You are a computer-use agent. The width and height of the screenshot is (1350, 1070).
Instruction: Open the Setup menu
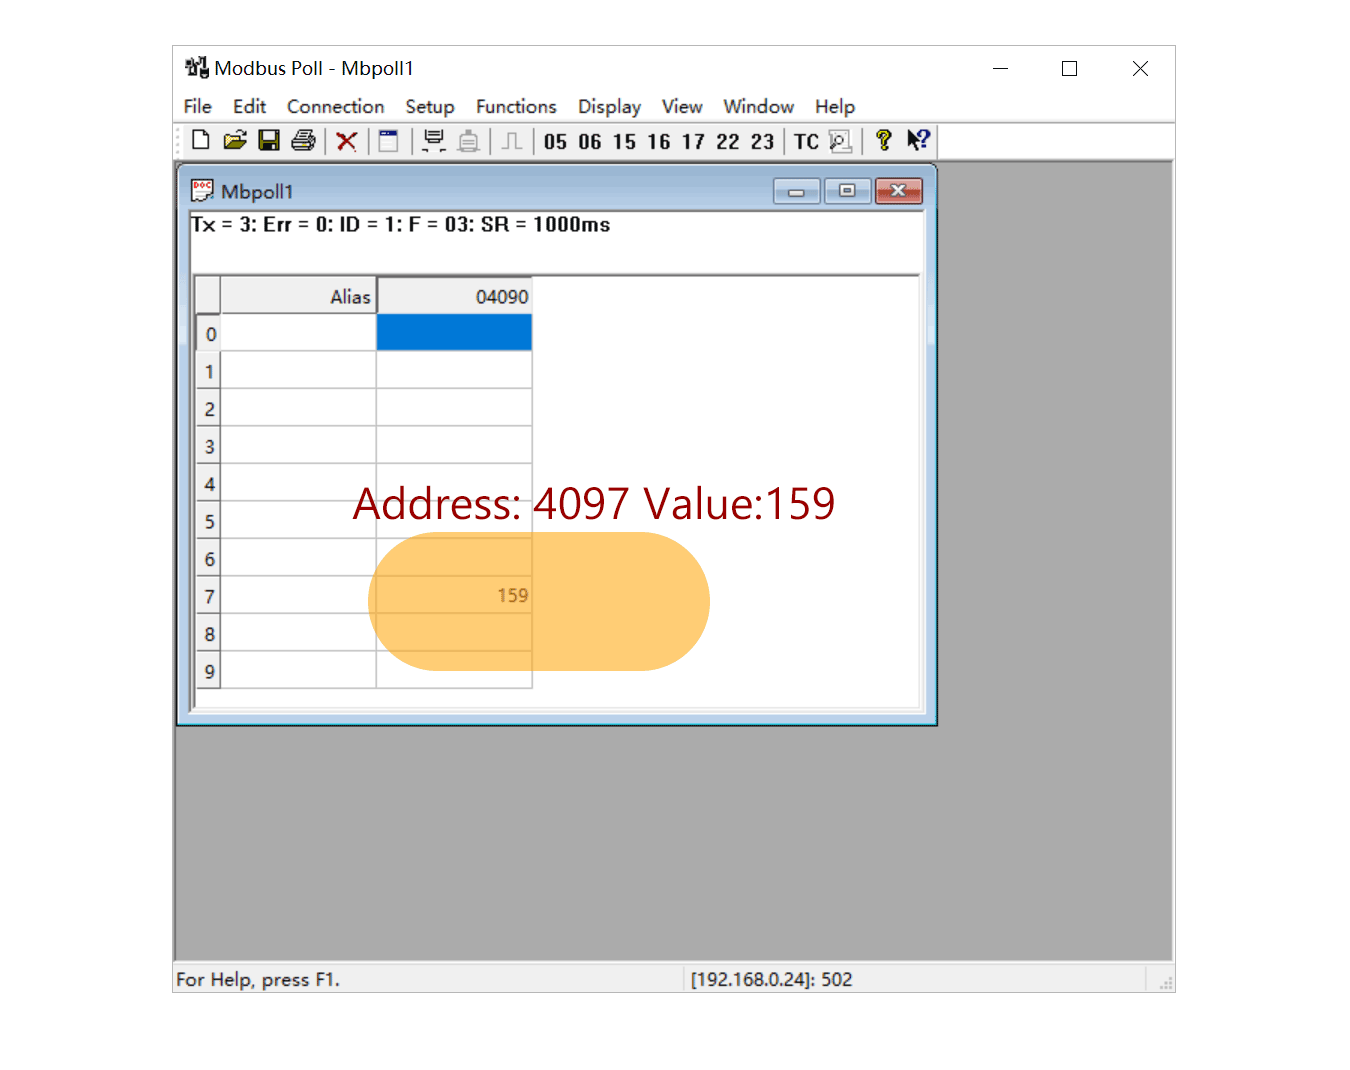click(430, 106)
